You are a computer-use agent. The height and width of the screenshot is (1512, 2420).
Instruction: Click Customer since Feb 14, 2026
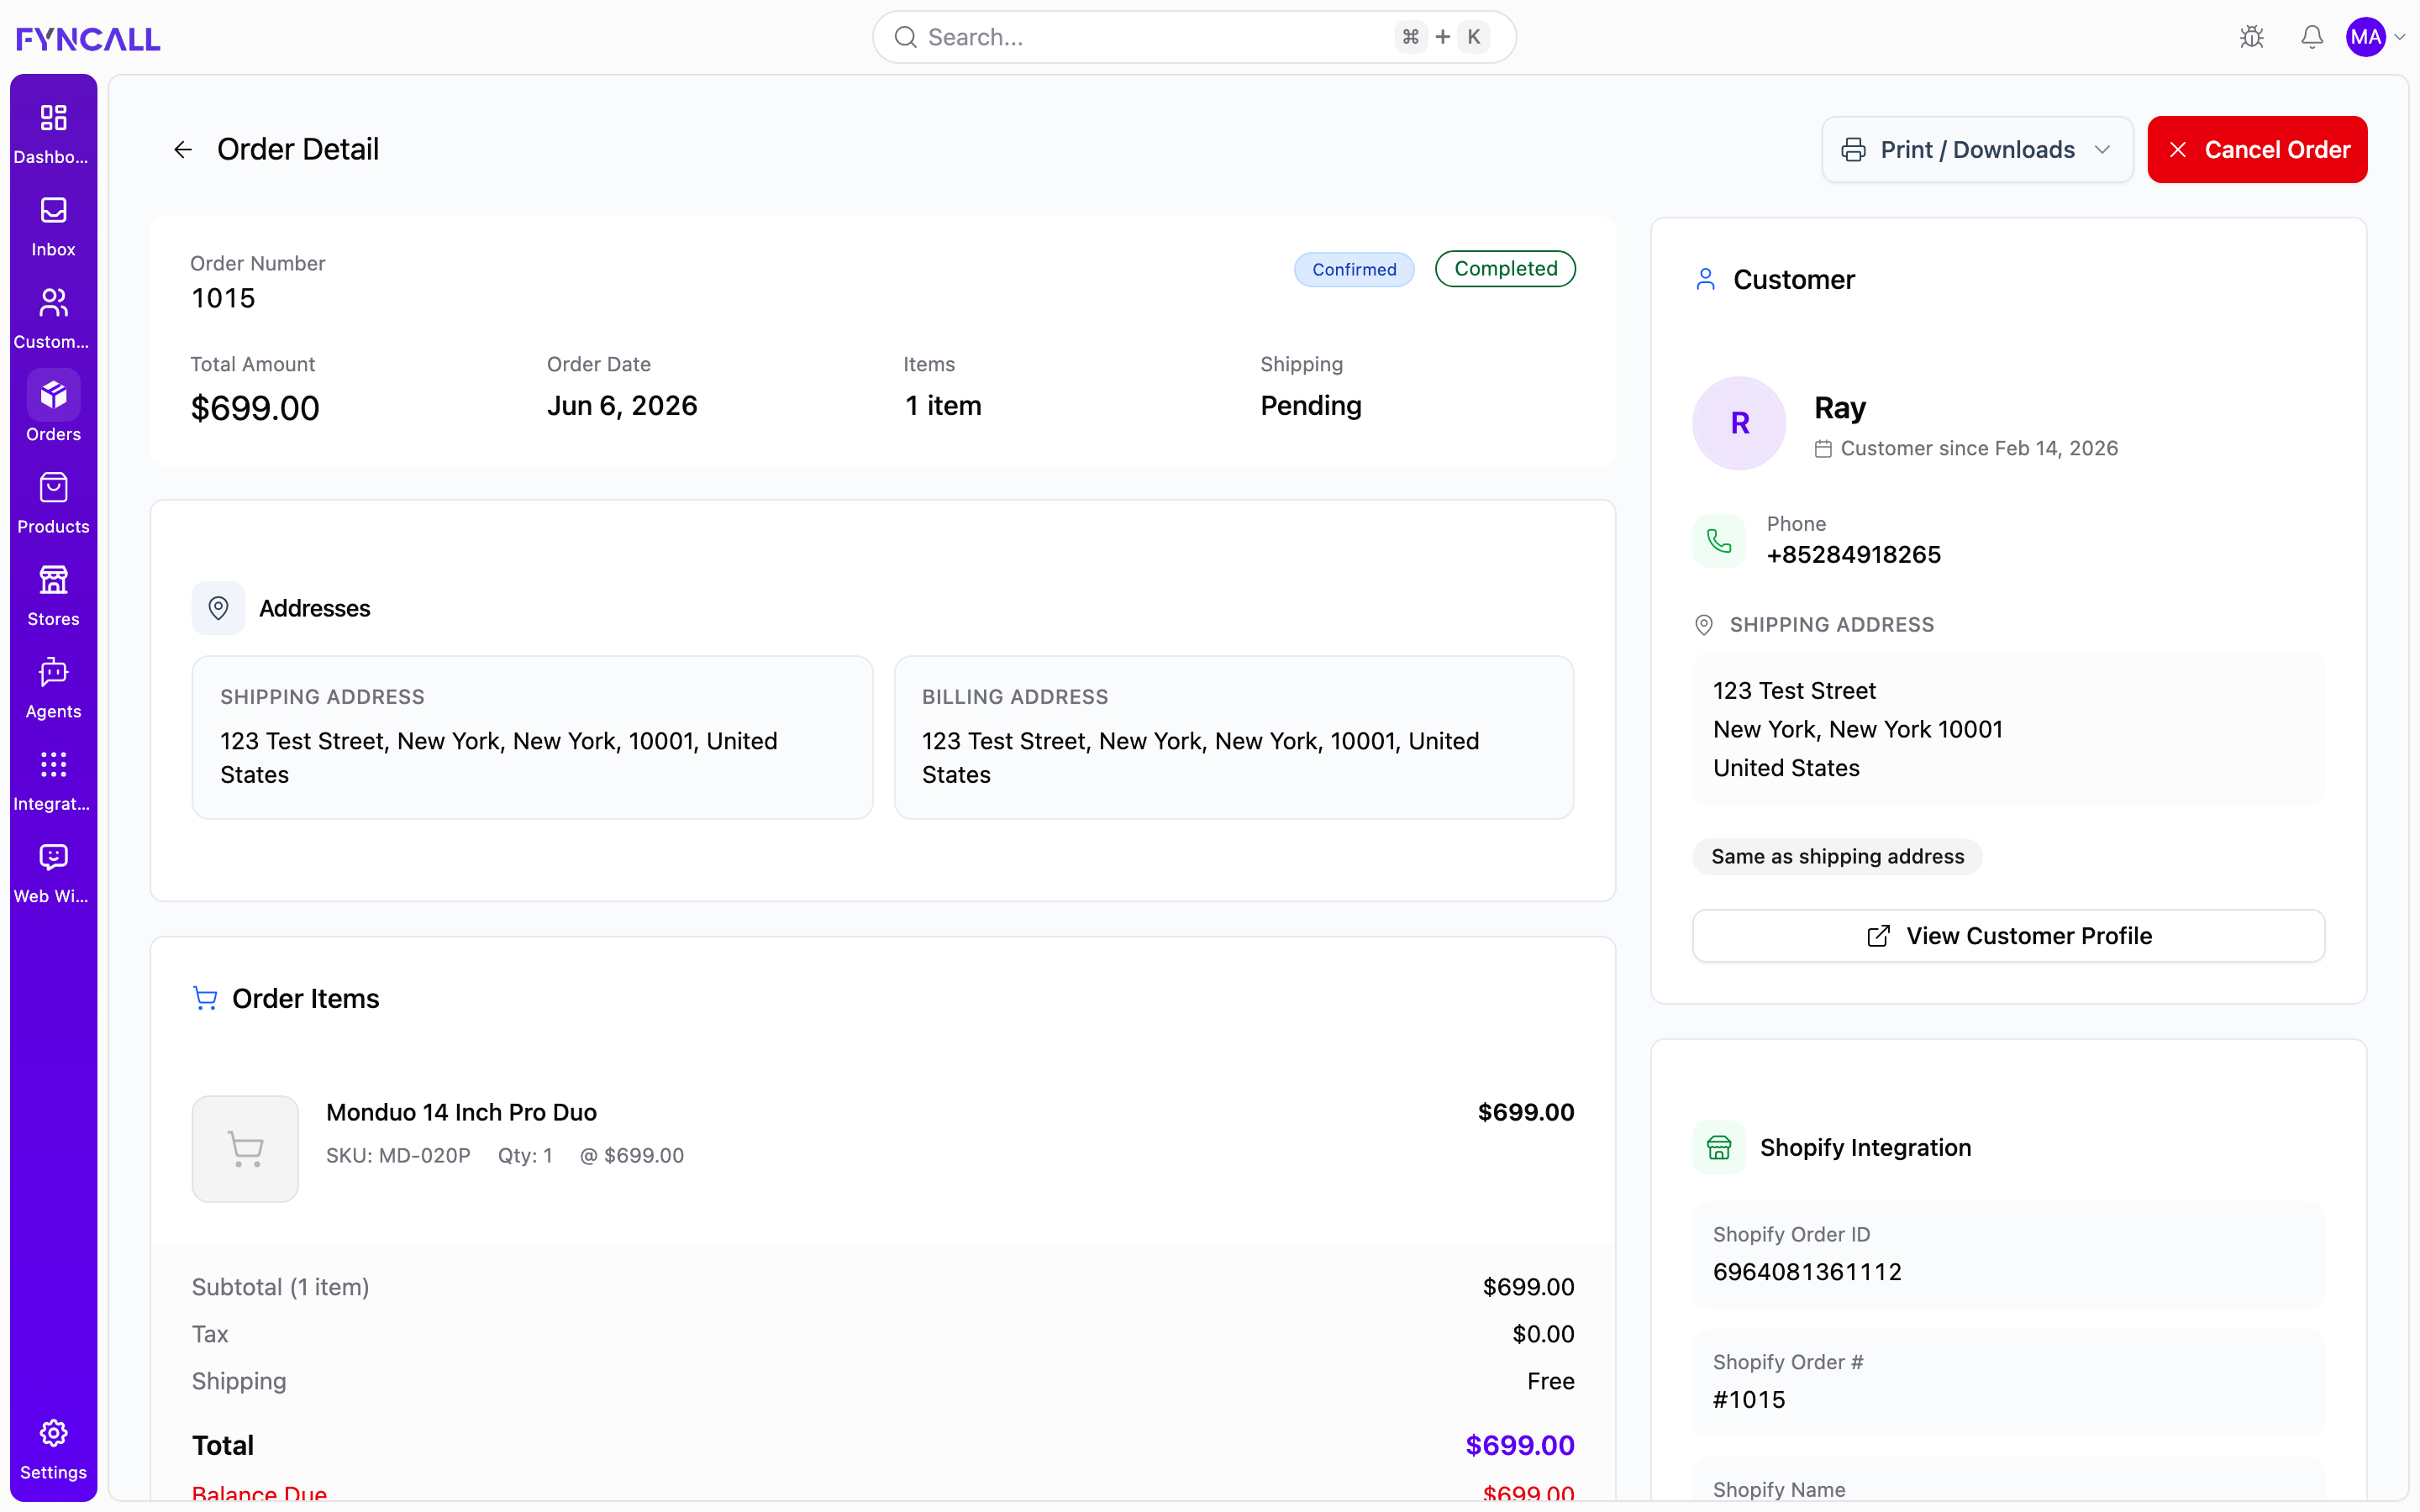click(1979, 448)
